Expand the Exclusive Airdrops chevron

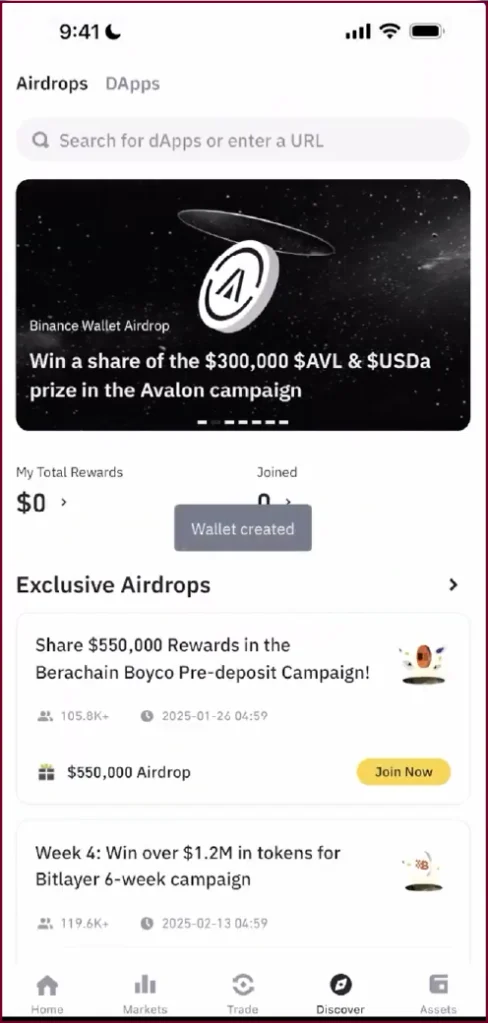tap(453, 585)
